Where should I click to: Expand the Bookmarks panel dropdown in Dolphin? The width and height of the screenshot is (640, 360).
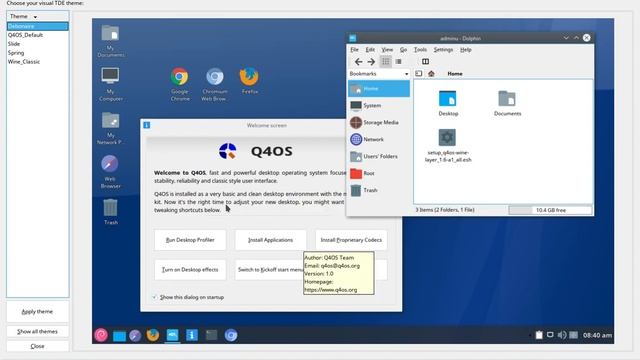pos(379,74)
